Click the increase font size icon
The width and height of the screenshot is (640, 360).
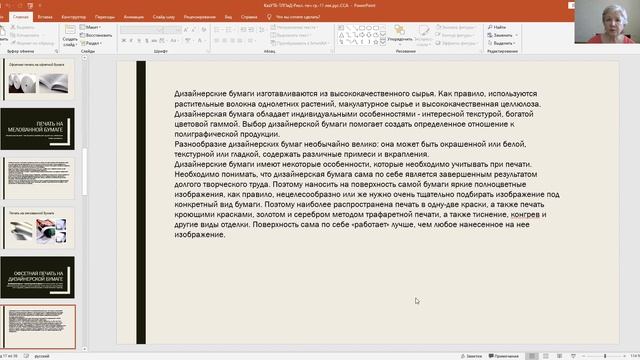pyautogui.click(x=186, y=30)
